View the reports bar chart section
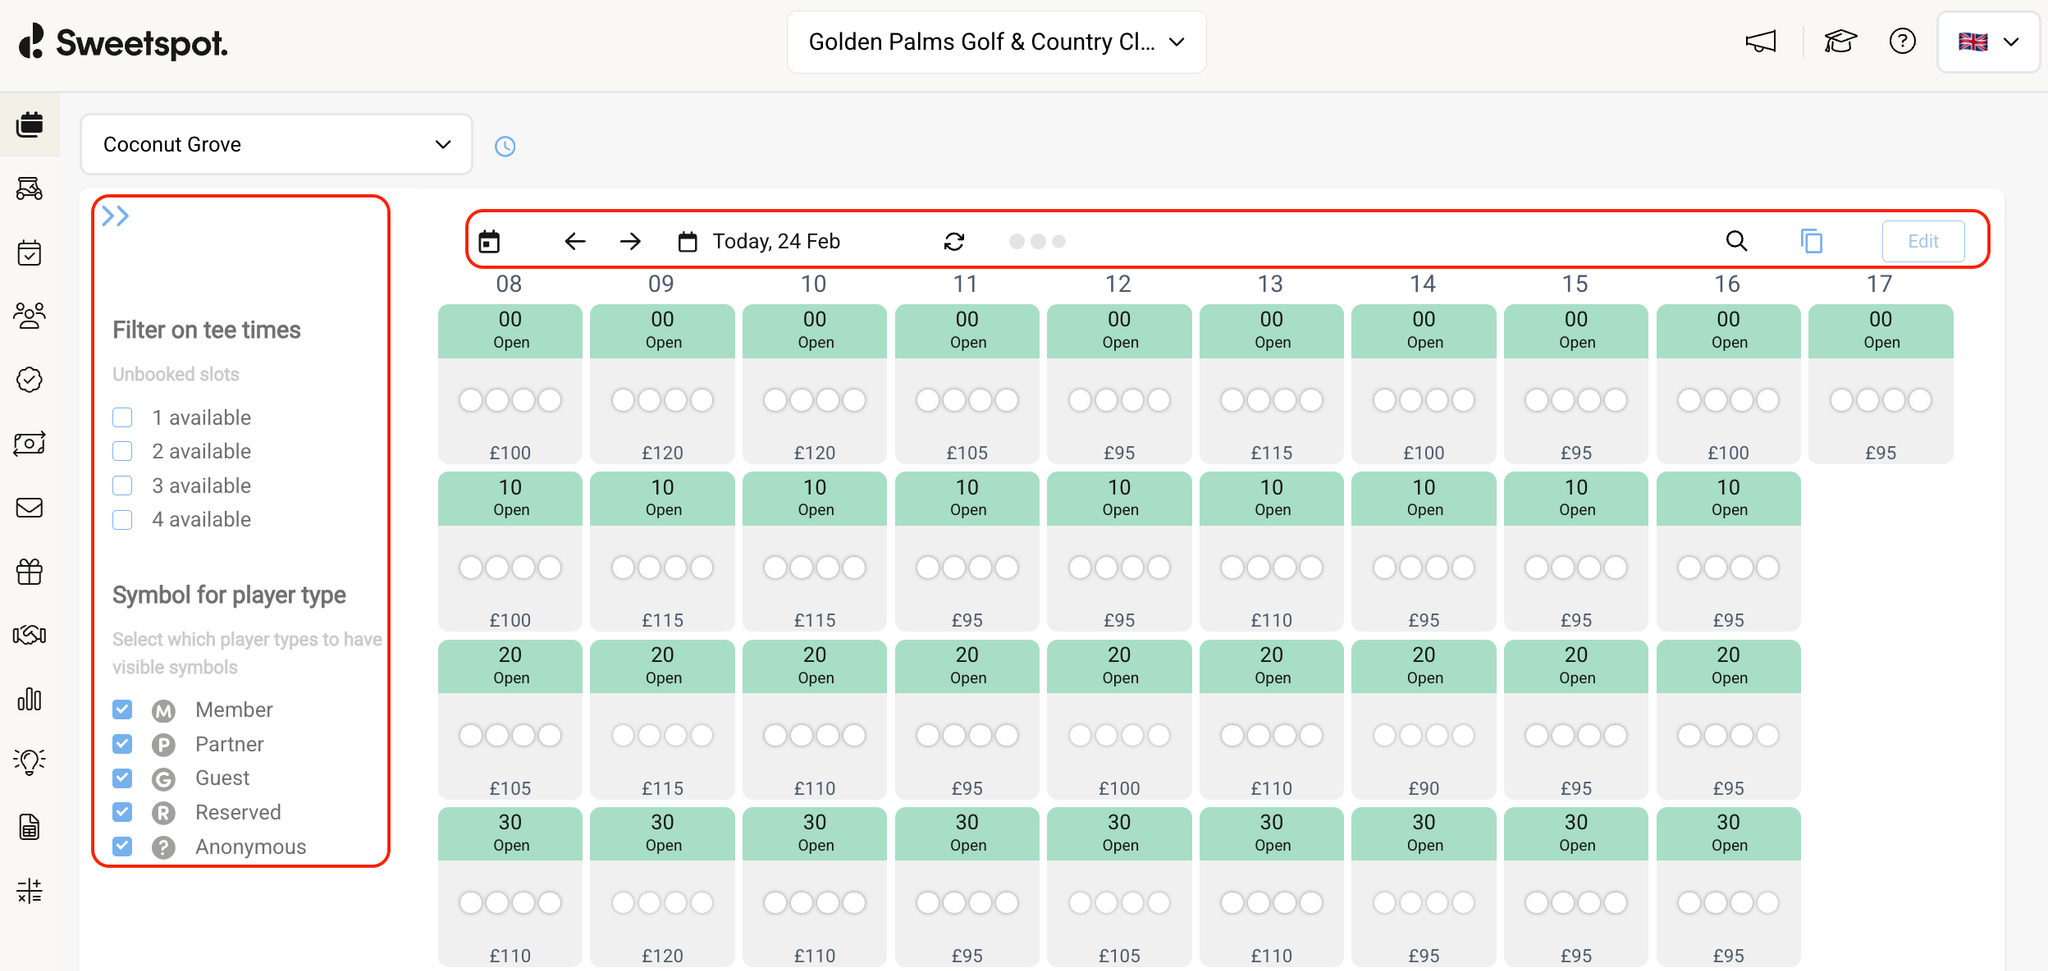 tap(30, 699)
